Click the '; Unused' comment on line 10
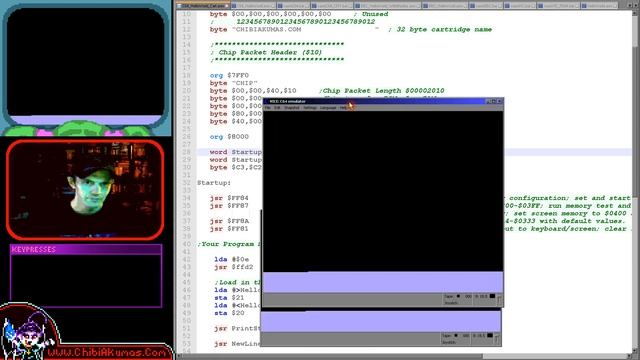The image size is (640, 360). [371, 14]
